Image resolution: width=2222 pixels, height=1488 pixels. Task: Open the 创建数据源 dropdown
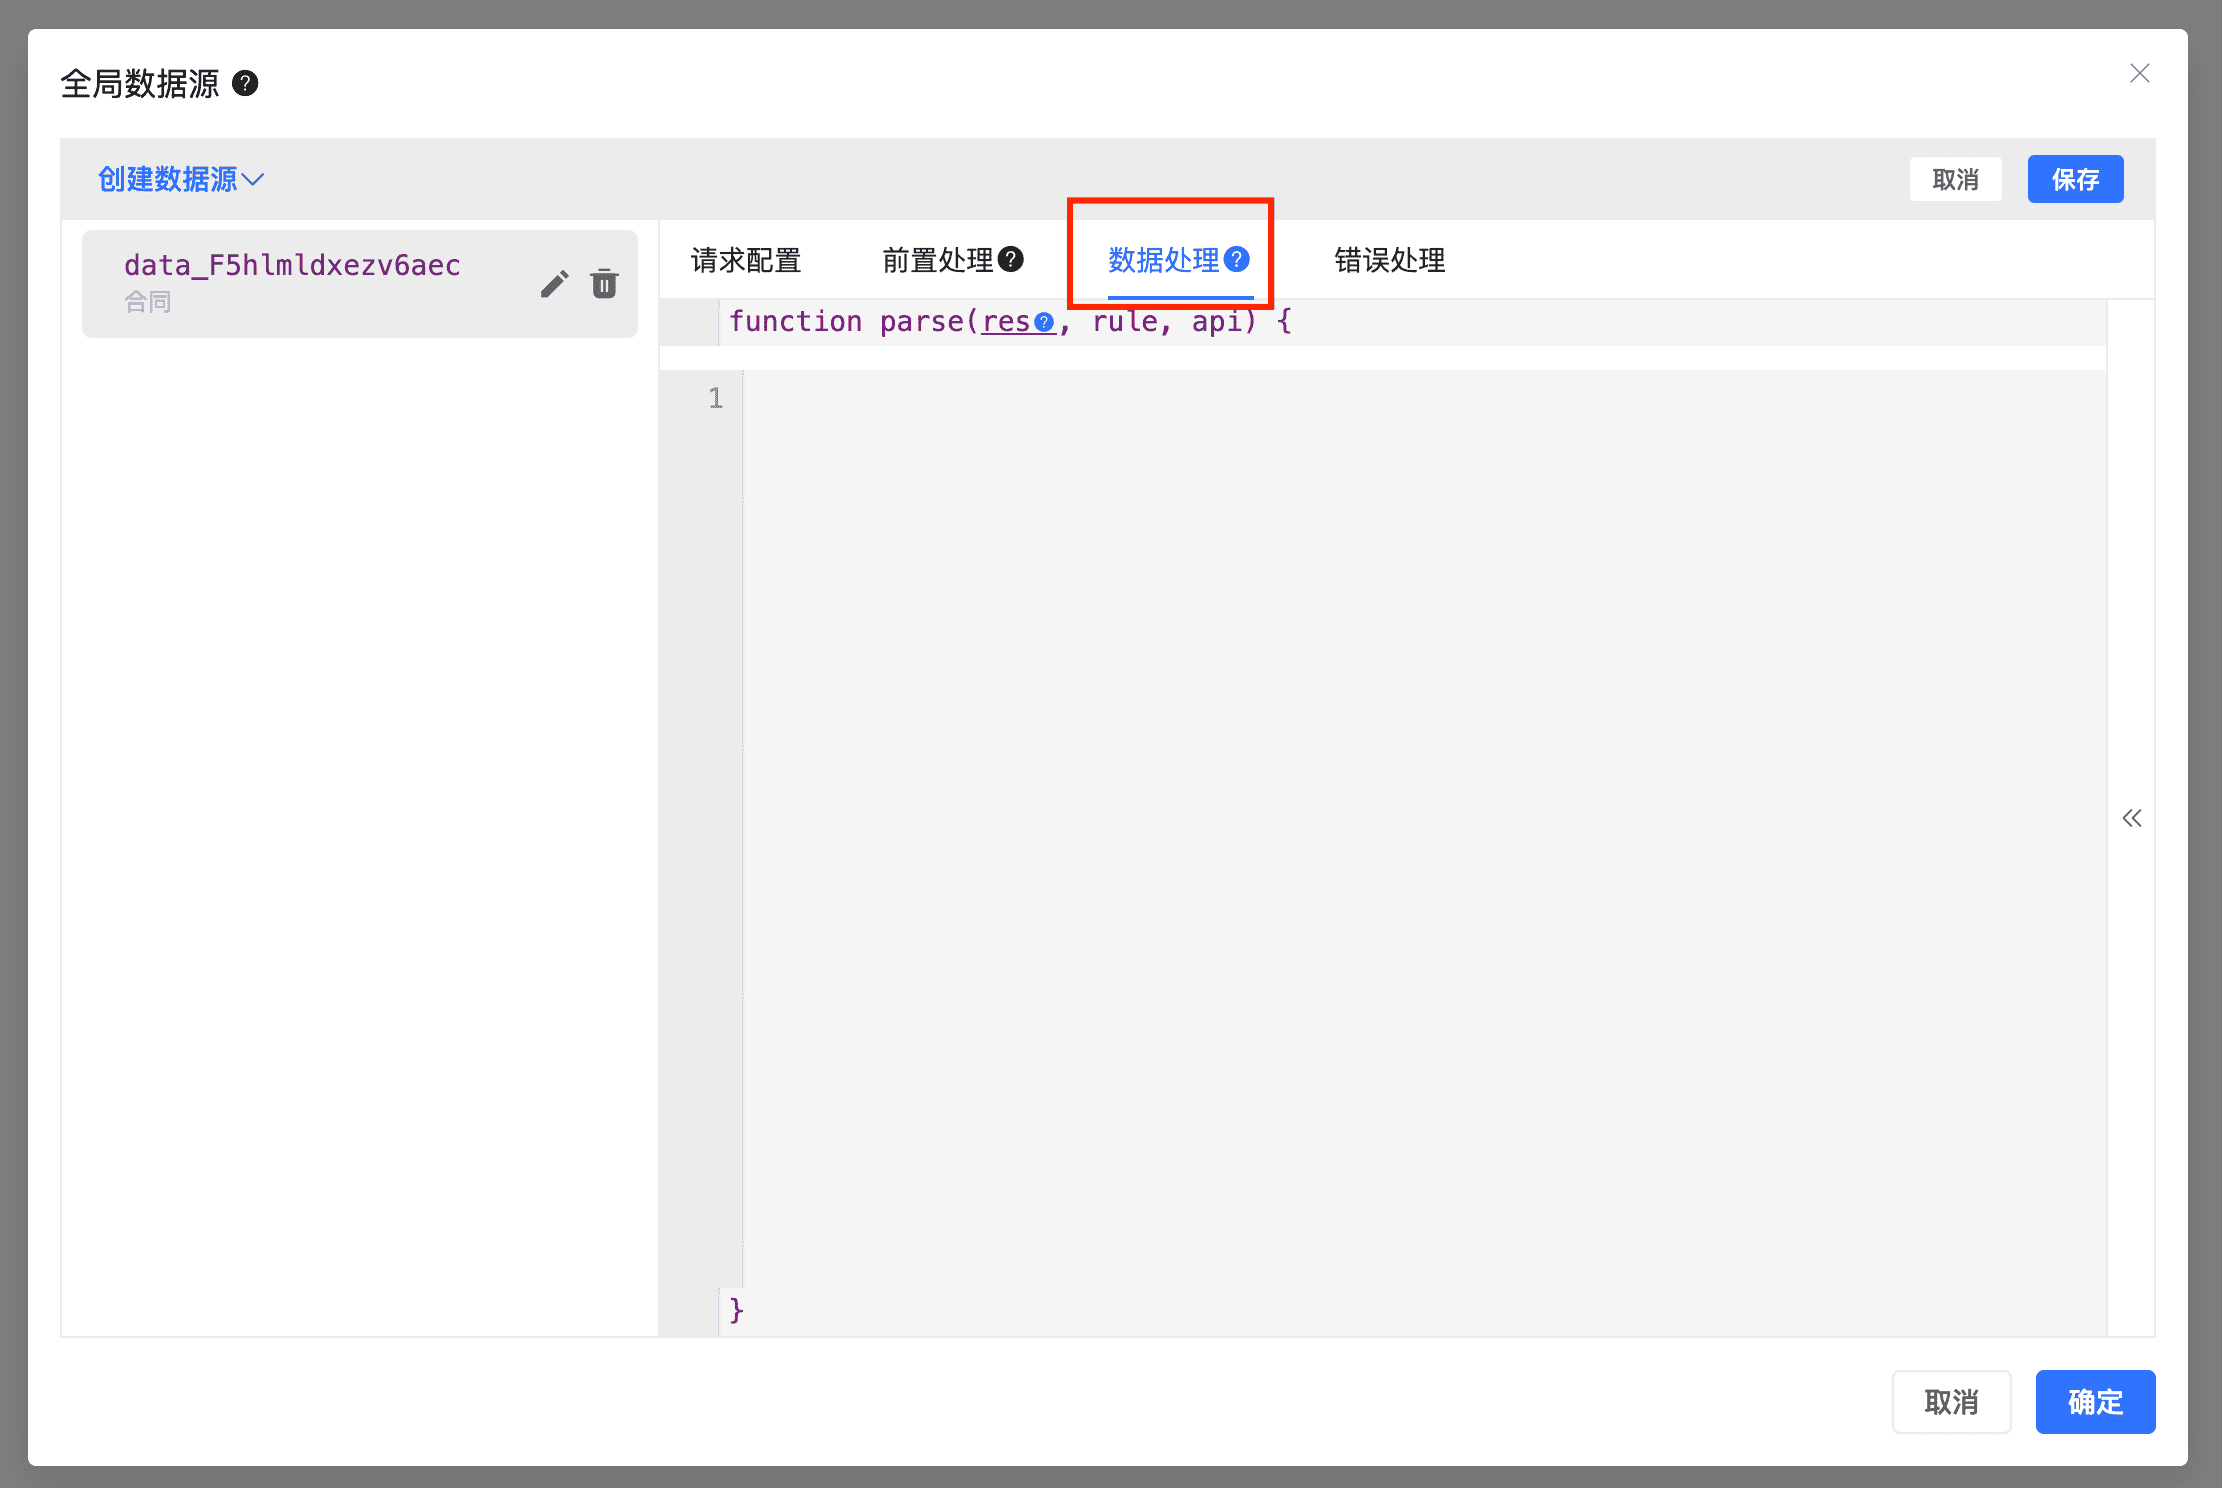pos(180,179)
